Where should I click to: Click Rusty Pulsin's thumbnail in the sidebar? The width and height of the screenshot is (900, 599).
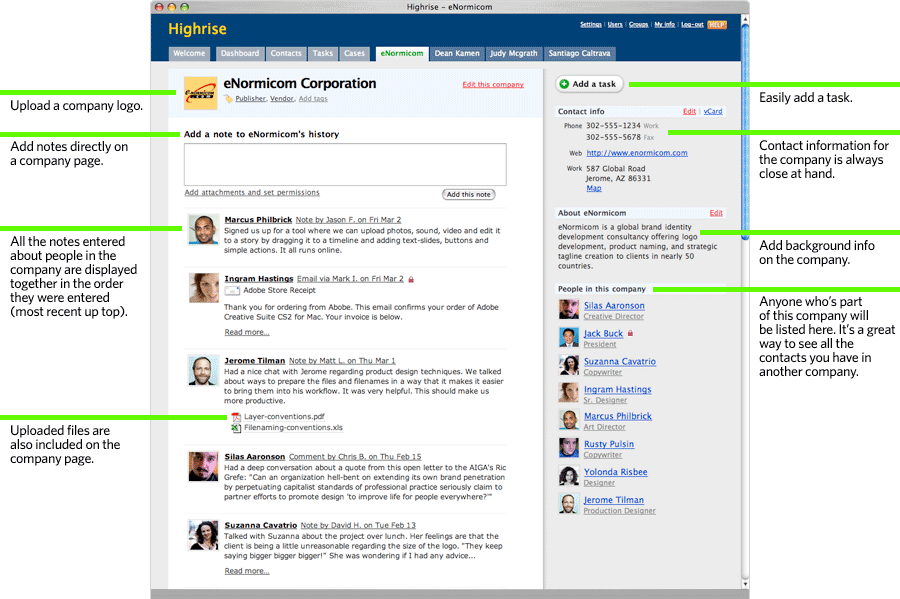pos(569,448)
